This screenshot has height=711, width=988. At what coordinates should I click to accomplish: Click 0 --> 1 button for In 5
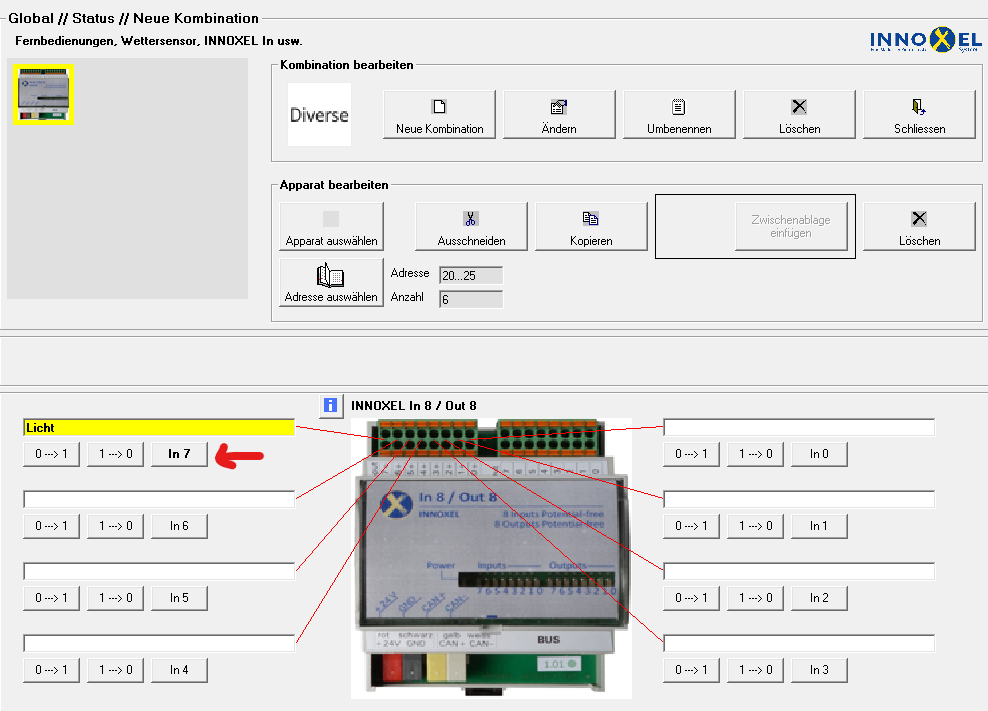[52, 598]
